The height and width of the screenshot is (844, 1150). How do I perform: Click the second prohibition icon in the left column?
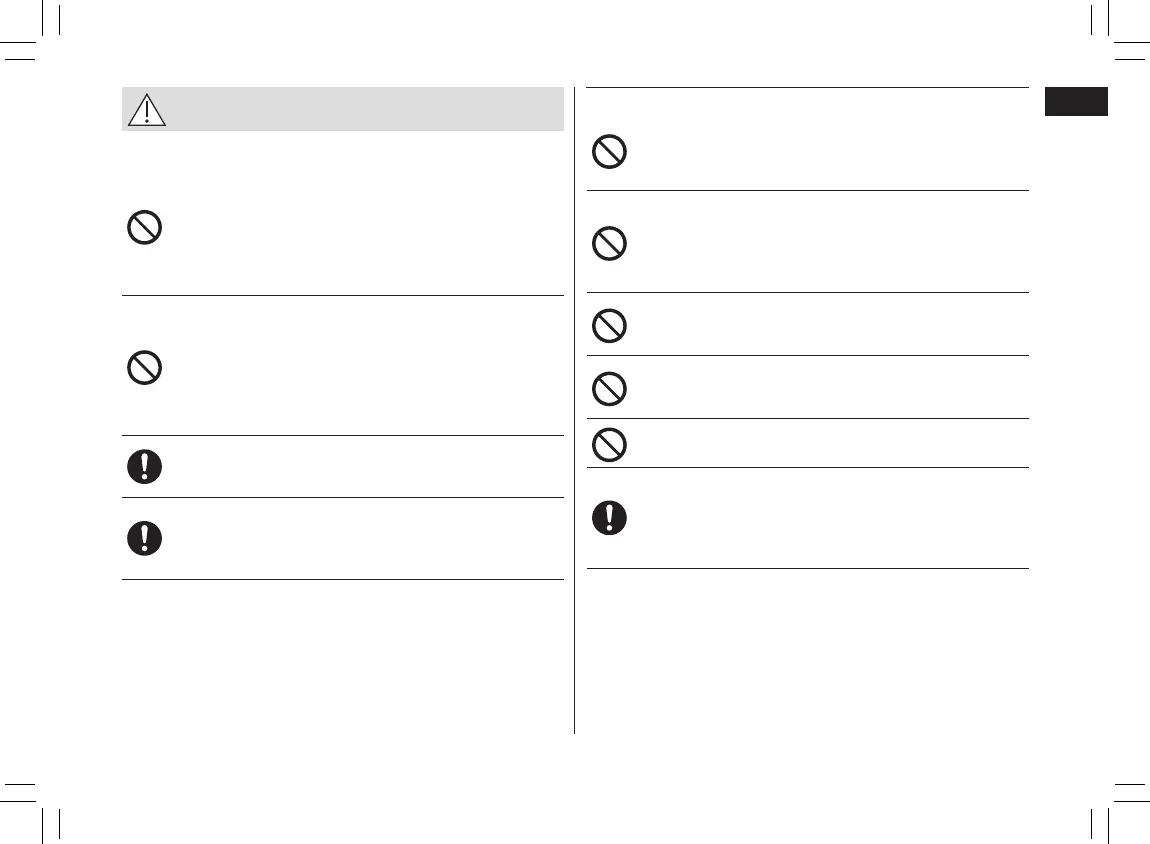145,367
